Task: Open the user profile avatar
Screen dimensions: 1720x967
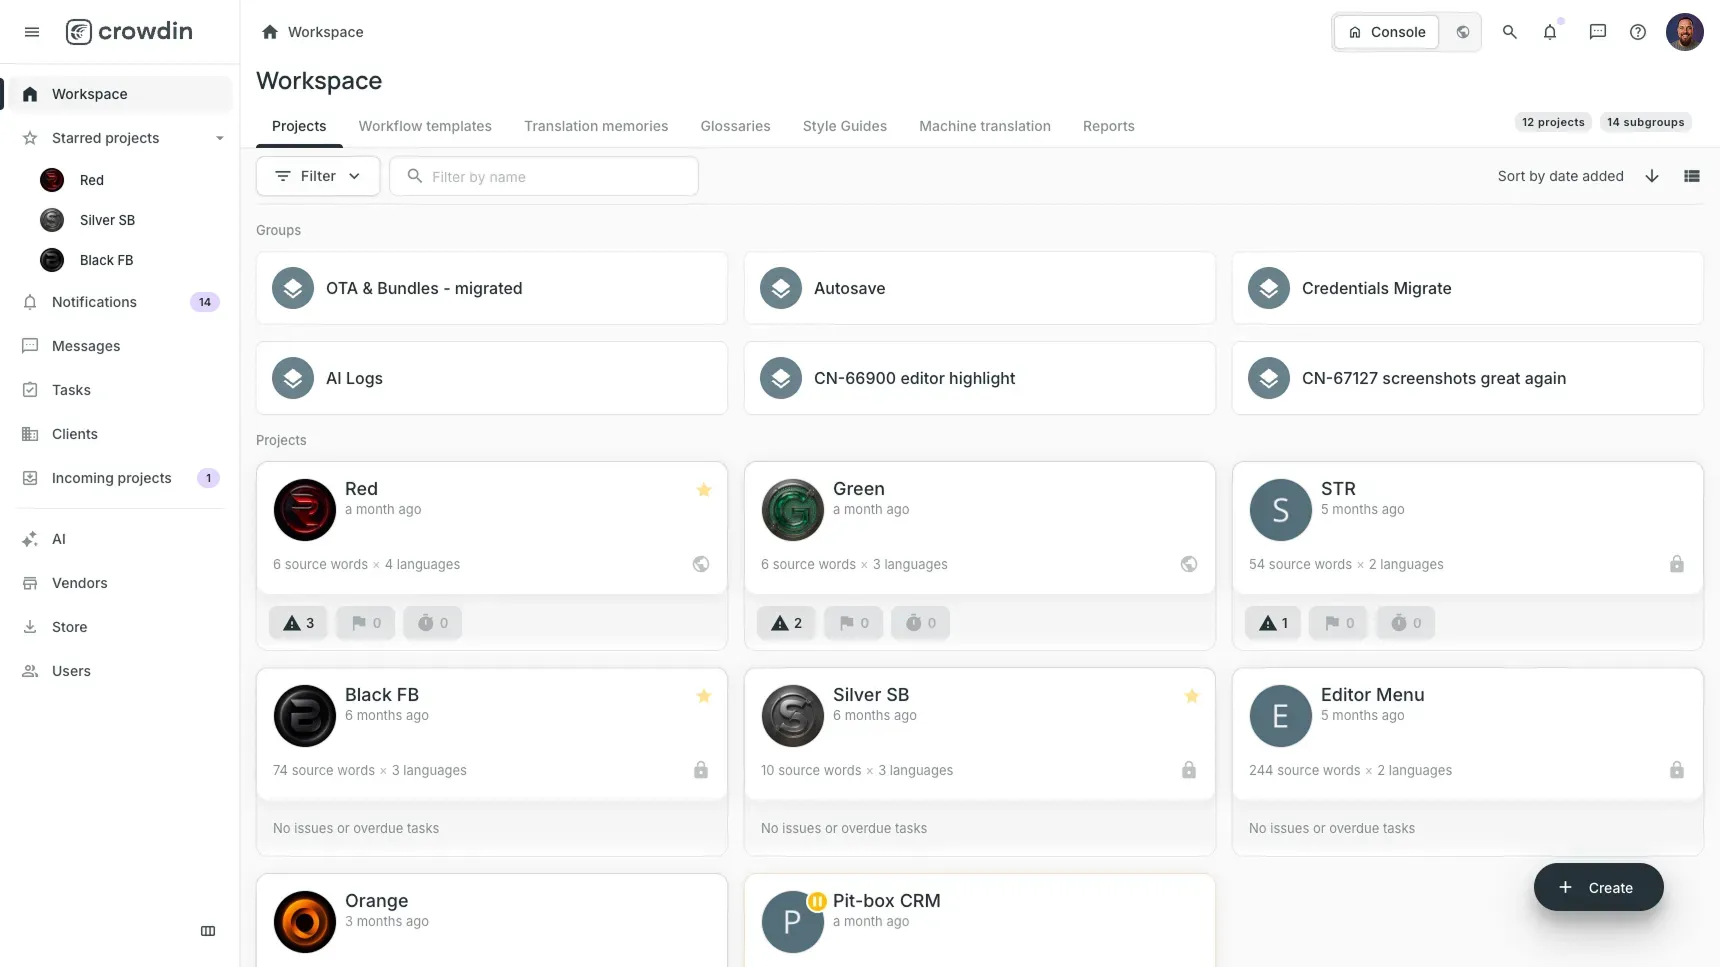Action: coord(1685,32)
